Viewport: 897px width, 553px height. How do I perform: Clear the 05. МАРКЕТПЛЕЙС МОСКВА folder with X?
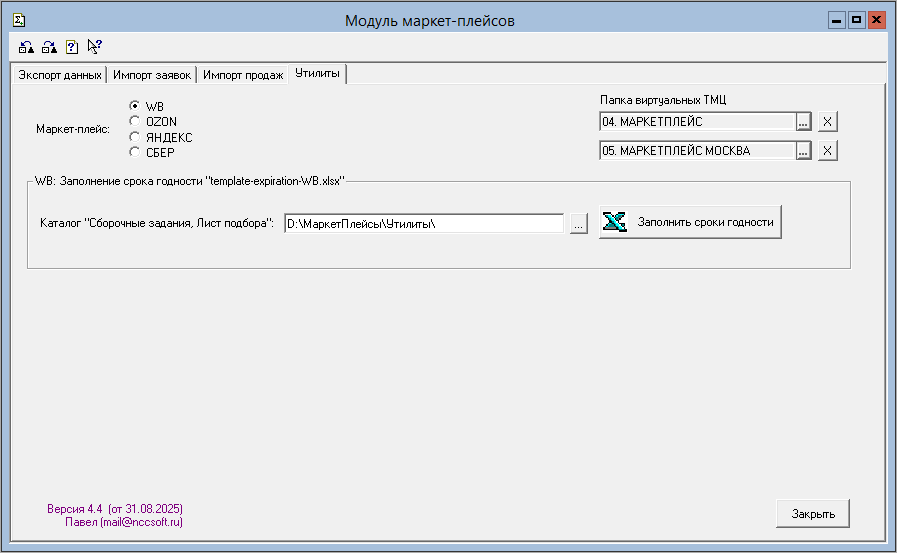click(x=827, y=151)
